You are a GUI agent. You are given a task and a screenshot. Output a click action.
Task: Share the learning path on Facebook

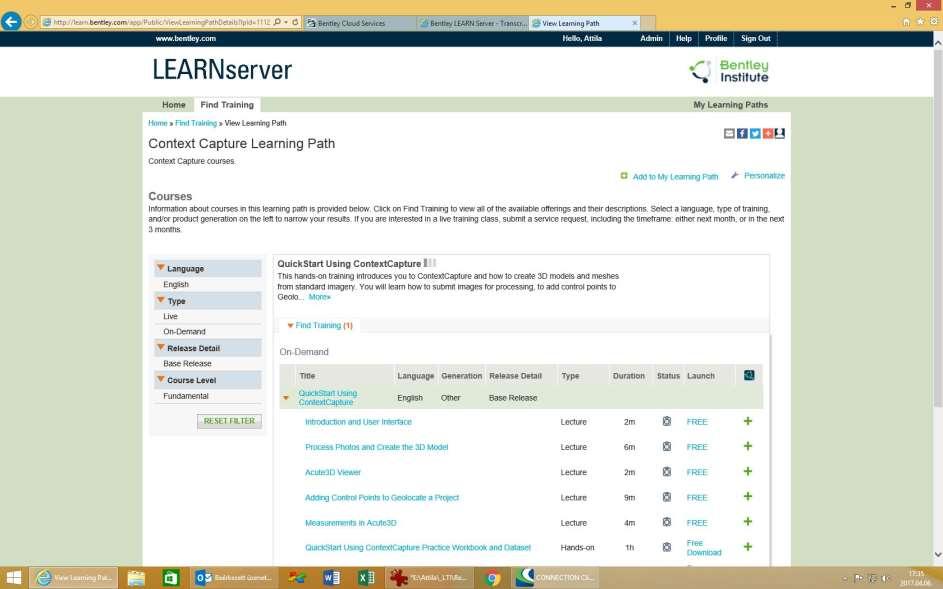pos(742,134)
